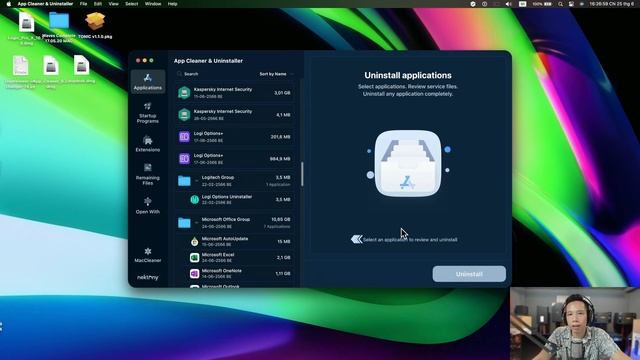Open Spotlight search in menu bar
The height and width of the screenshot is (360, 640).
(560, 4)
